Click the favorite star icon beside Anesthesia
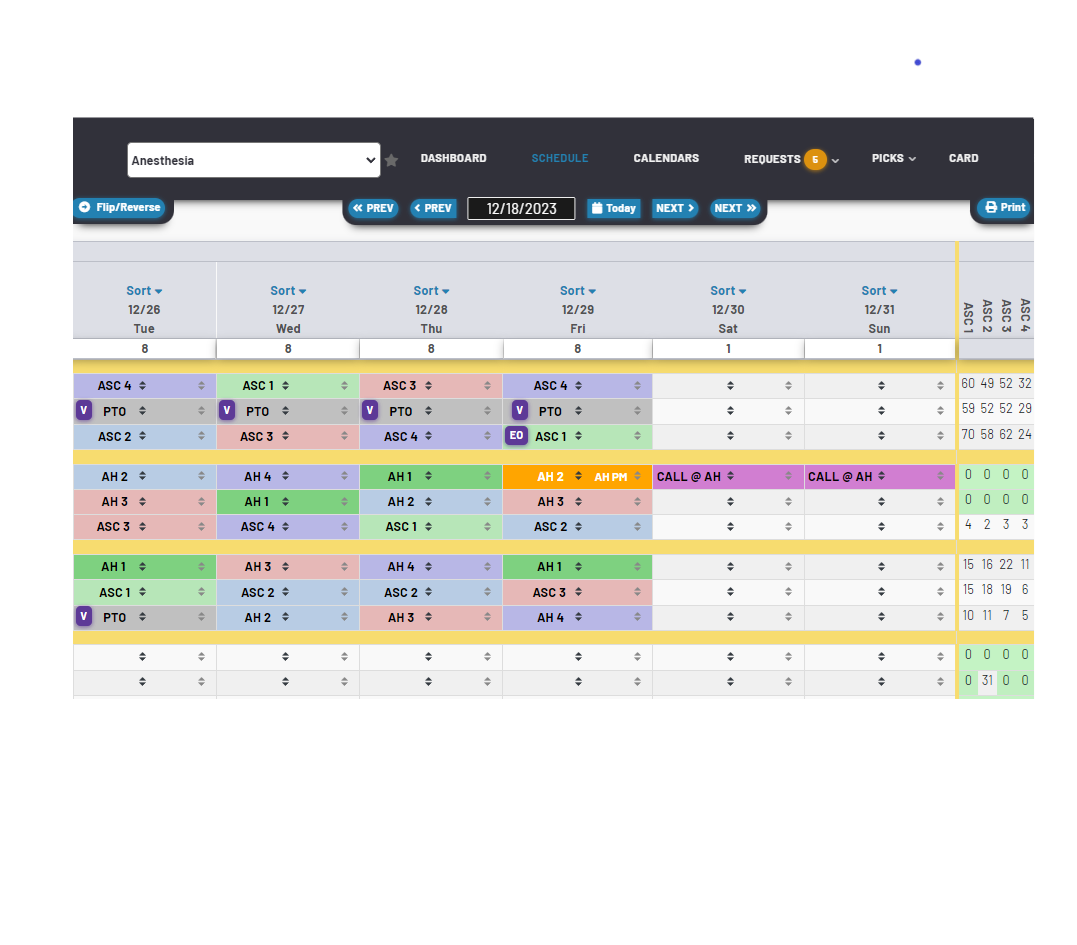The width and height of the screenshot is (1077, 945). click(392, 160)
